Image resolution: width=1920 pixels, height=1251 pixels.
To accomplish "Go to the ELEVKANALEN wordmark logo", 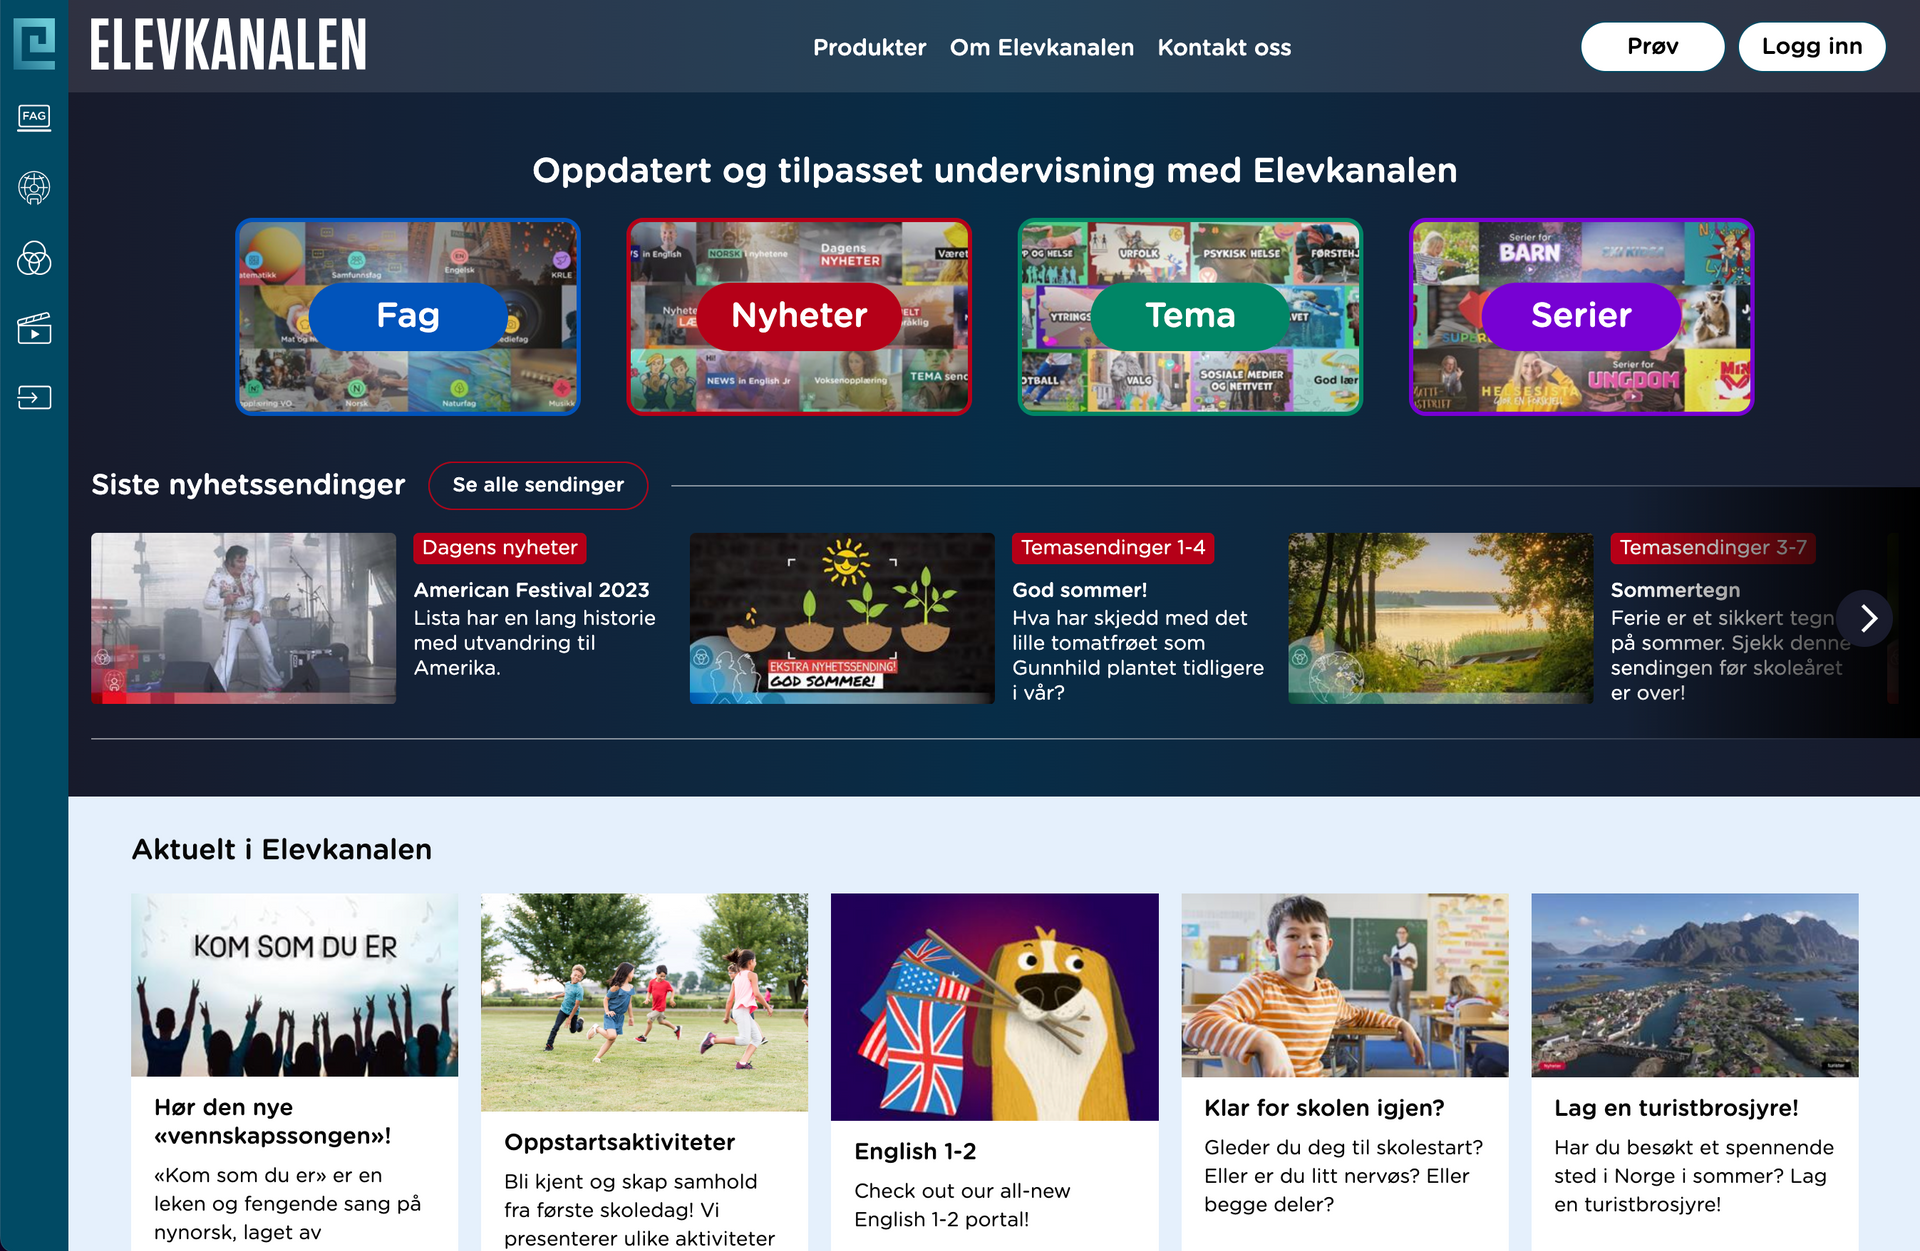I will point(228,46).
